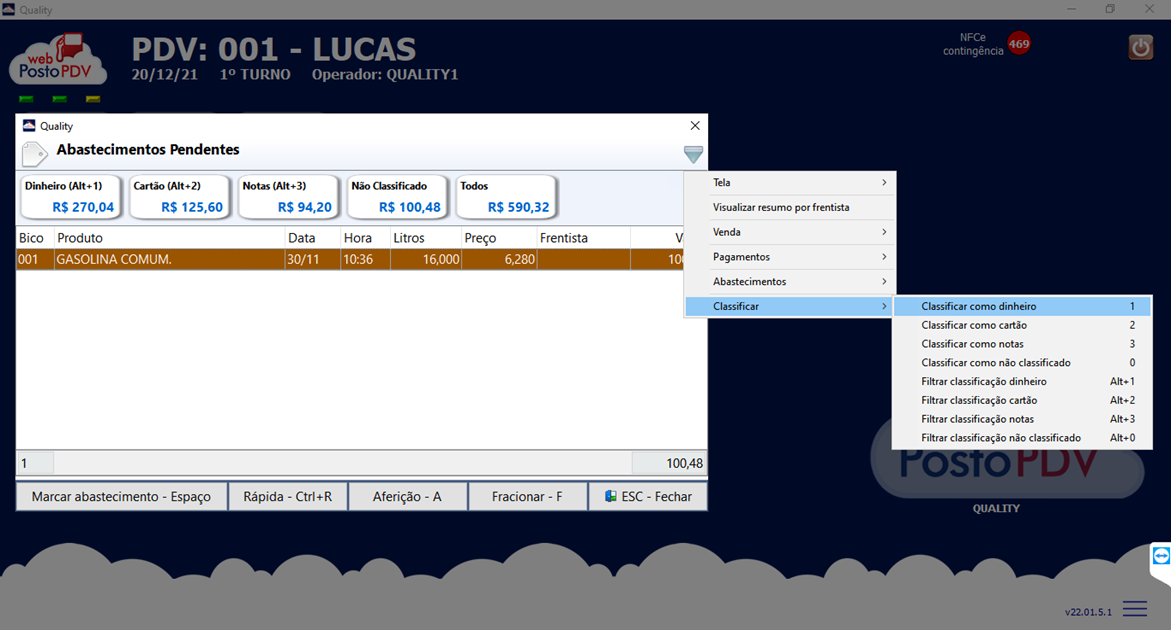Choose Classificar como cartão
1171x630 pixels.
coord(1022,325)
